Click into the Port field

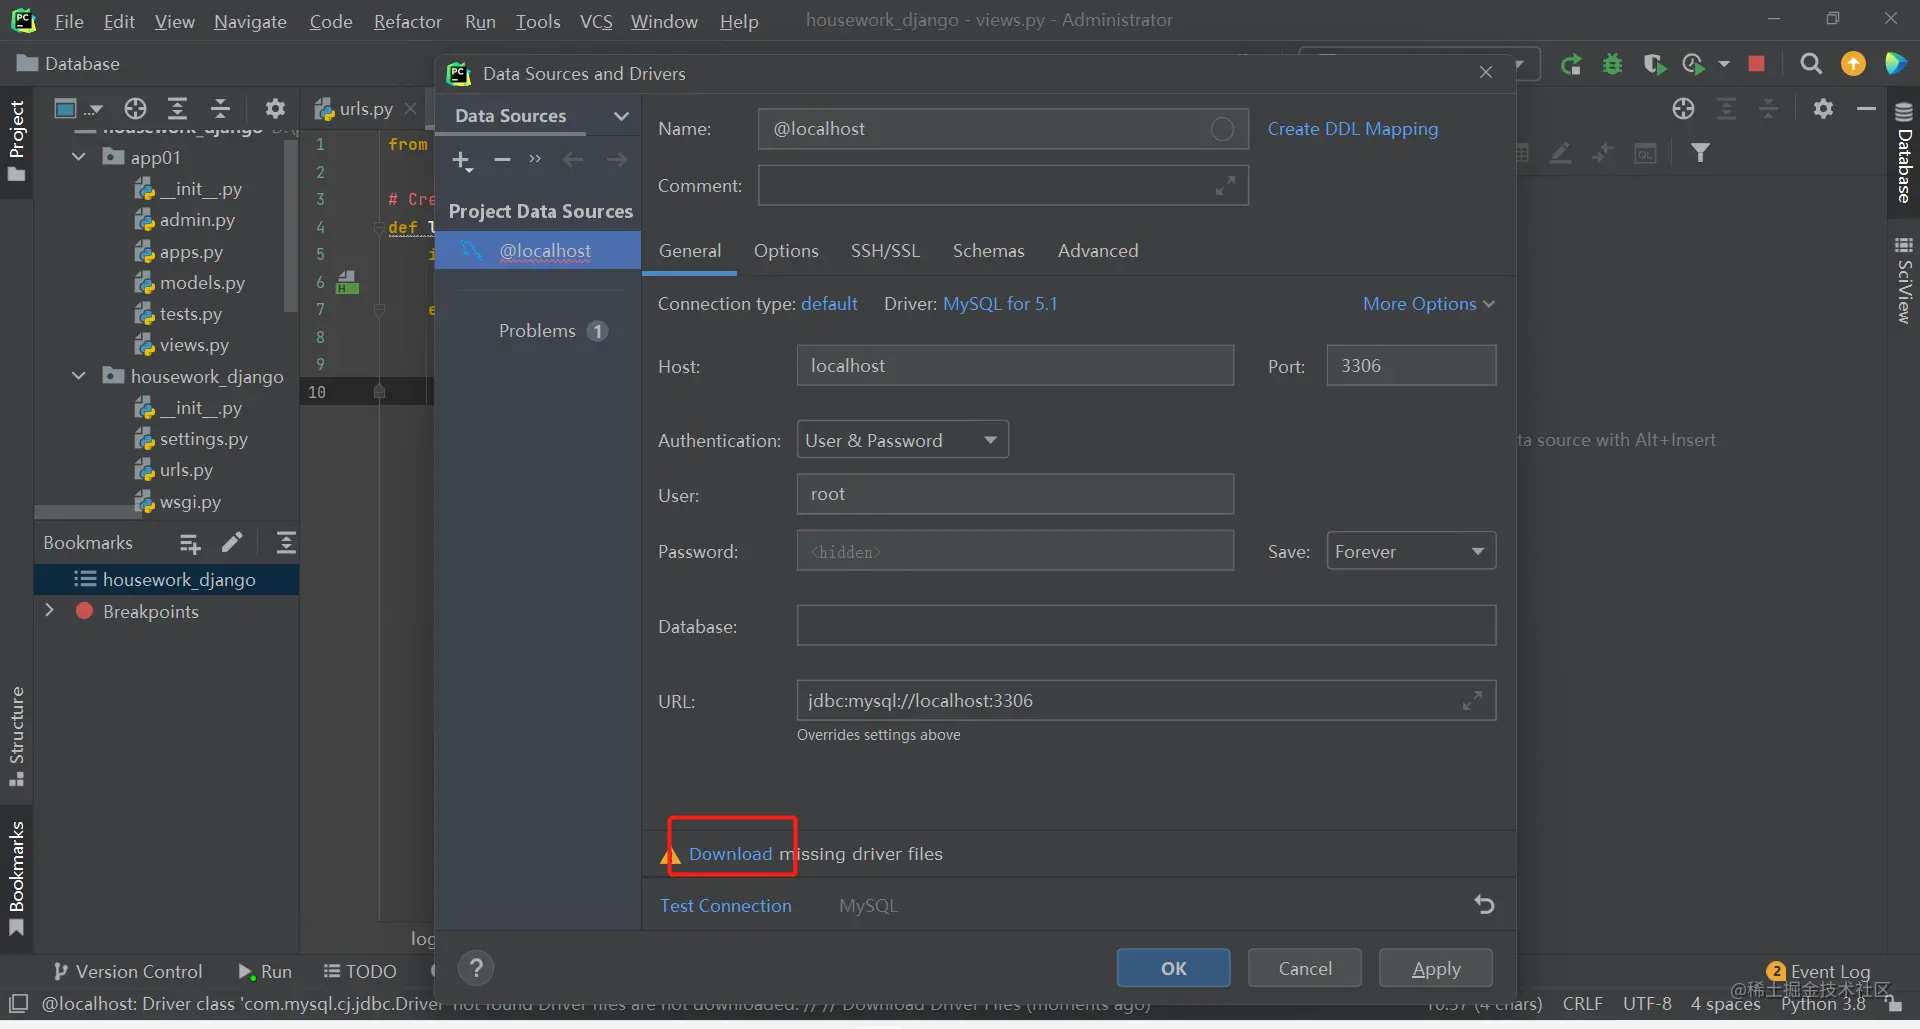[1411, 365]
